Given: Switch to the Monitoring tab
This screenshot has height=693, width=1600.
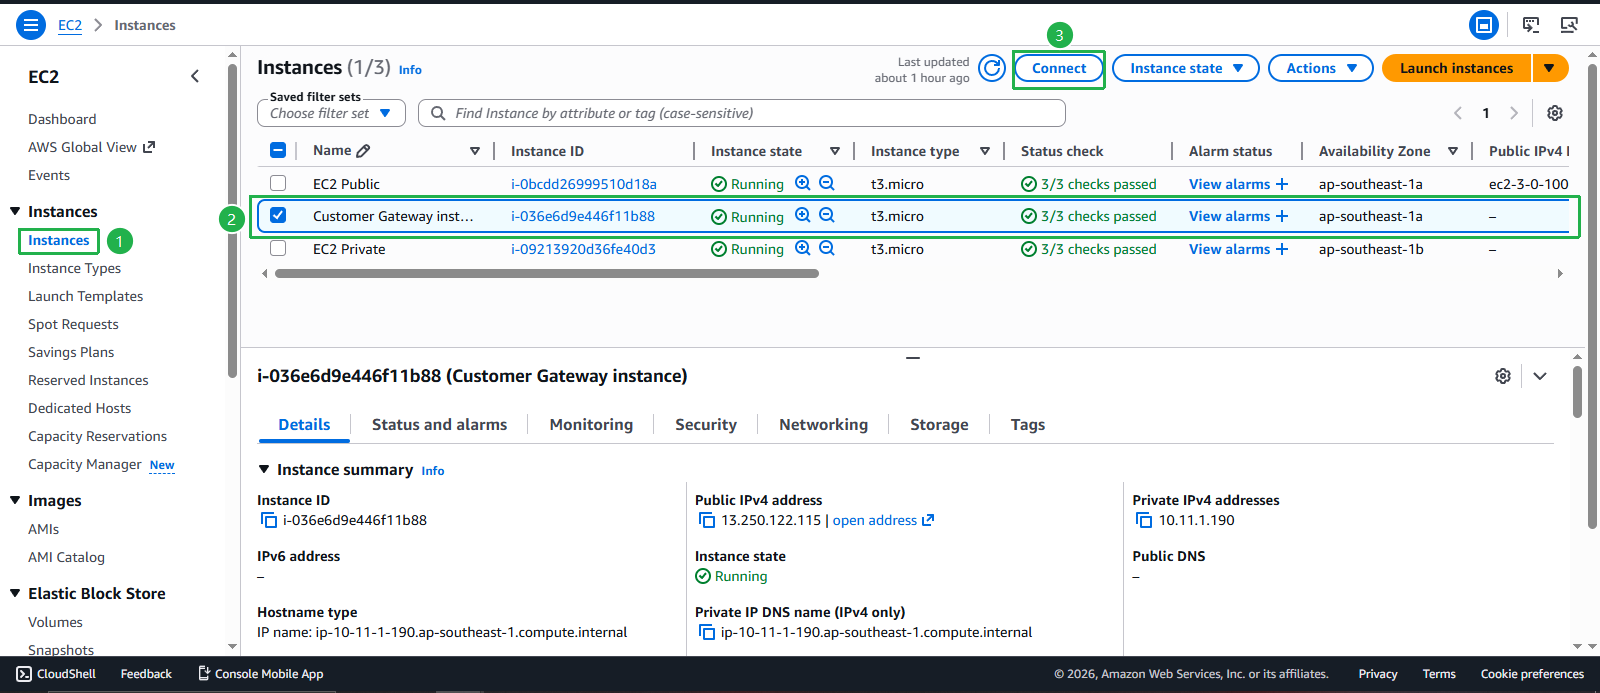Looking at the screenshot, I should [x=591, y=425].
